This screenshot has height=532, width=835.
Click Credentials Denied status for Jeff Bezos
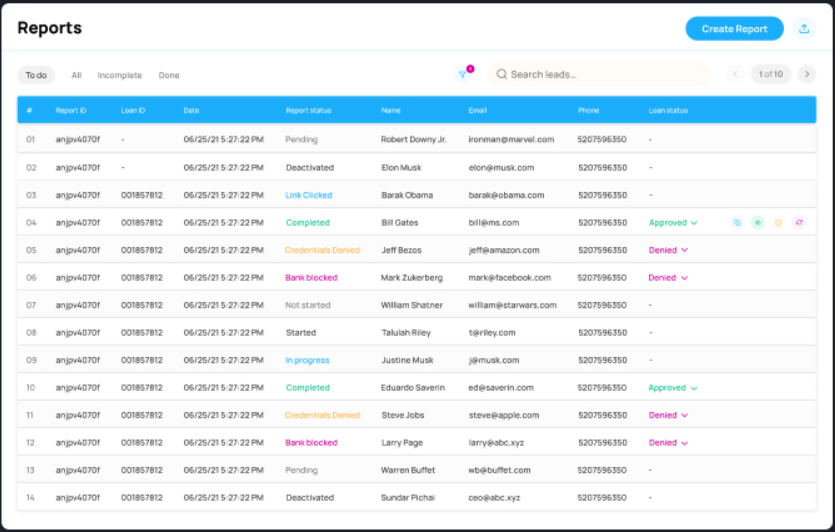322,250
